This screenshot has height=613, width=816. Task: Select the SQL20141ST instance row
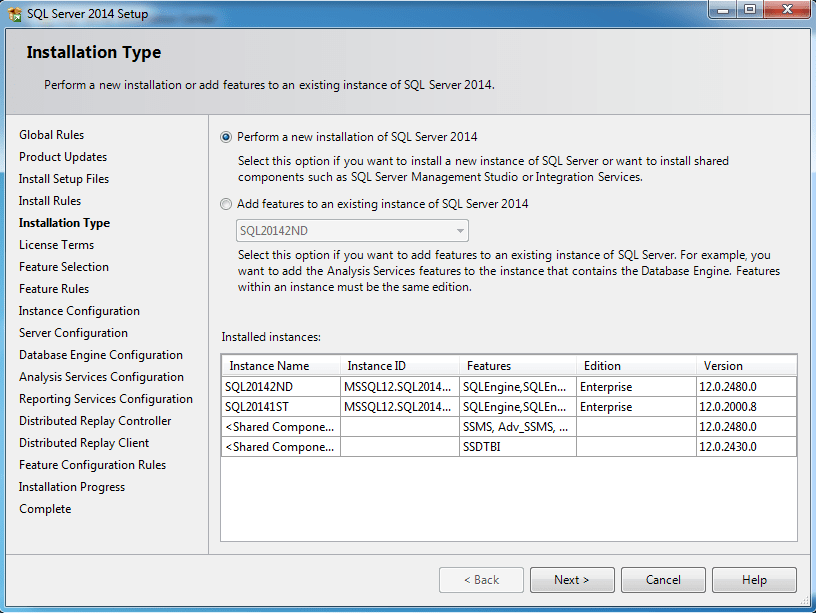point(280,407)
